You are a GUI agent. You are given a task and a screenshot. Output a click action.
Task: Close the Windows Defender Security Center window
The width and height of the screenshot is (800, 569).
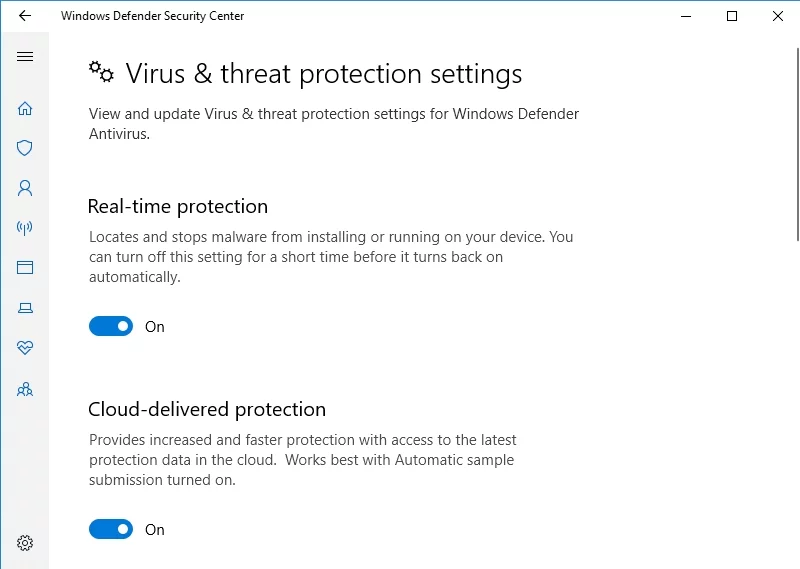778,16
